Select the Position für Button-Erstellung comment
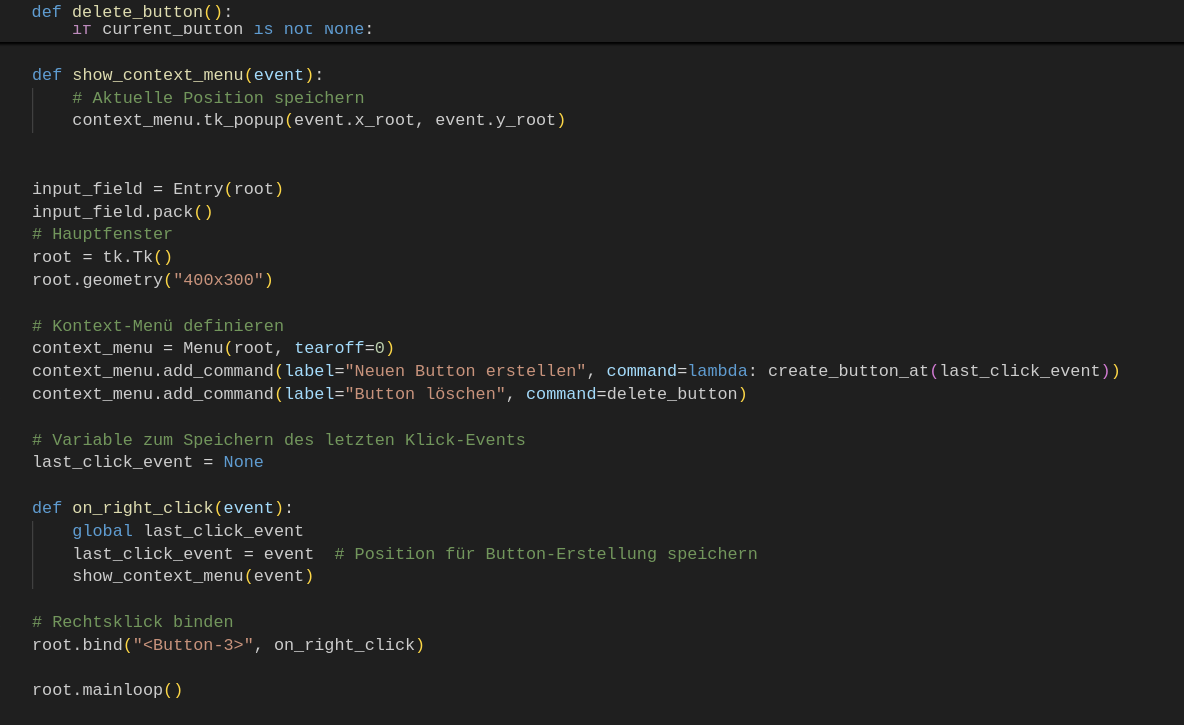 tap(546, 554)
